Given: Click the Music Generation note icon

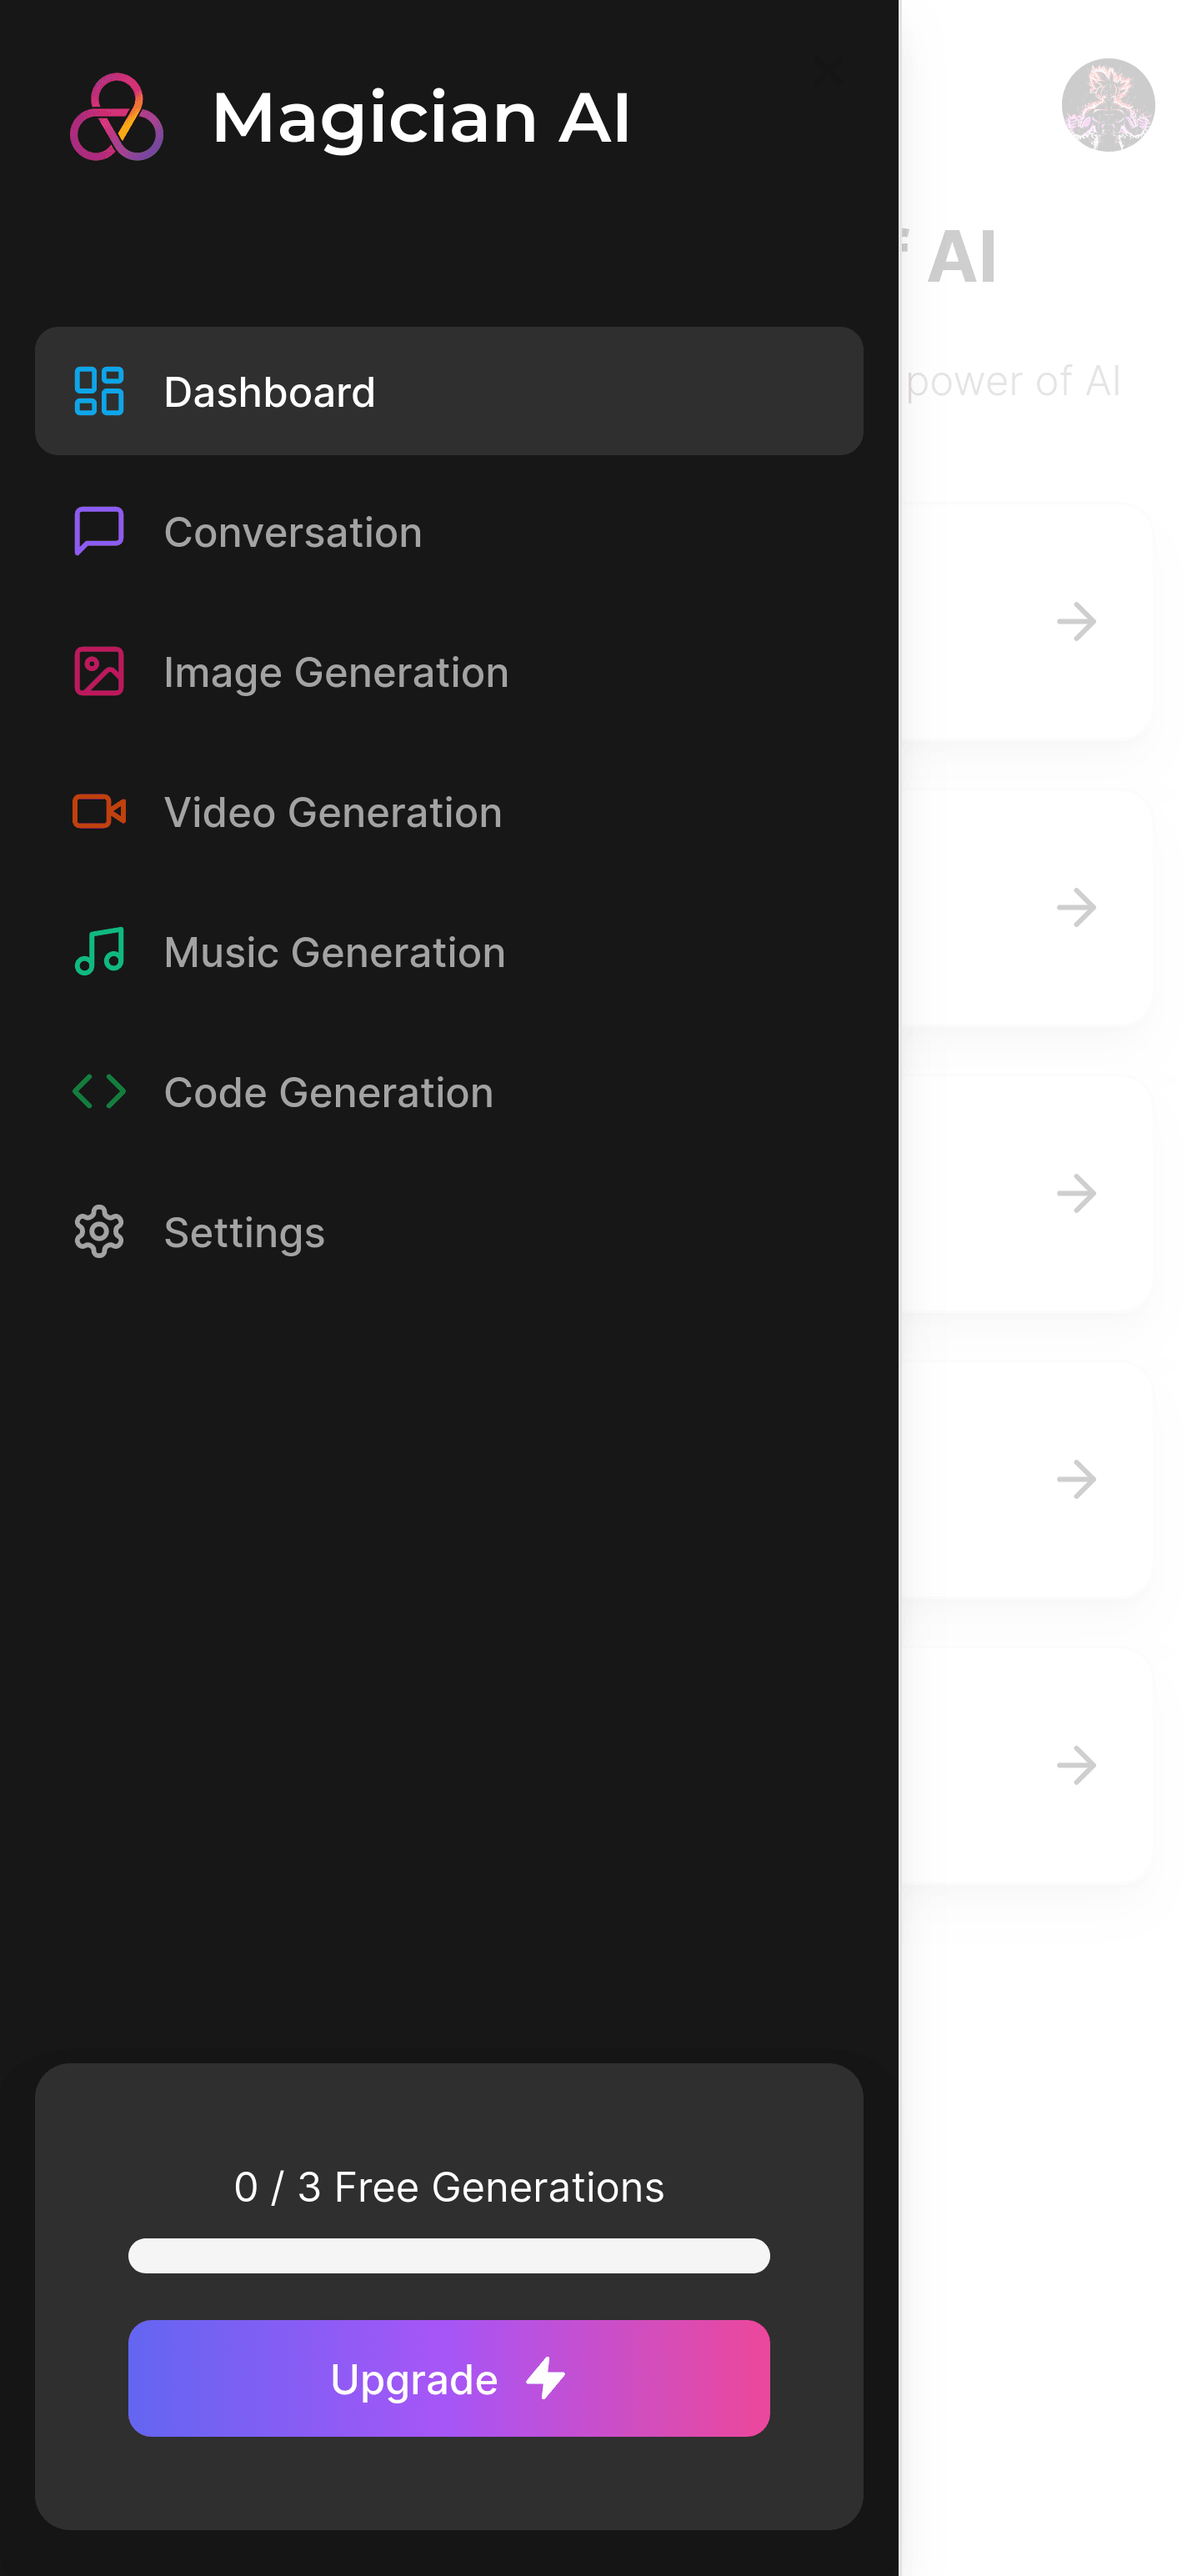Looking at the screenshot, I should (99, 951).
